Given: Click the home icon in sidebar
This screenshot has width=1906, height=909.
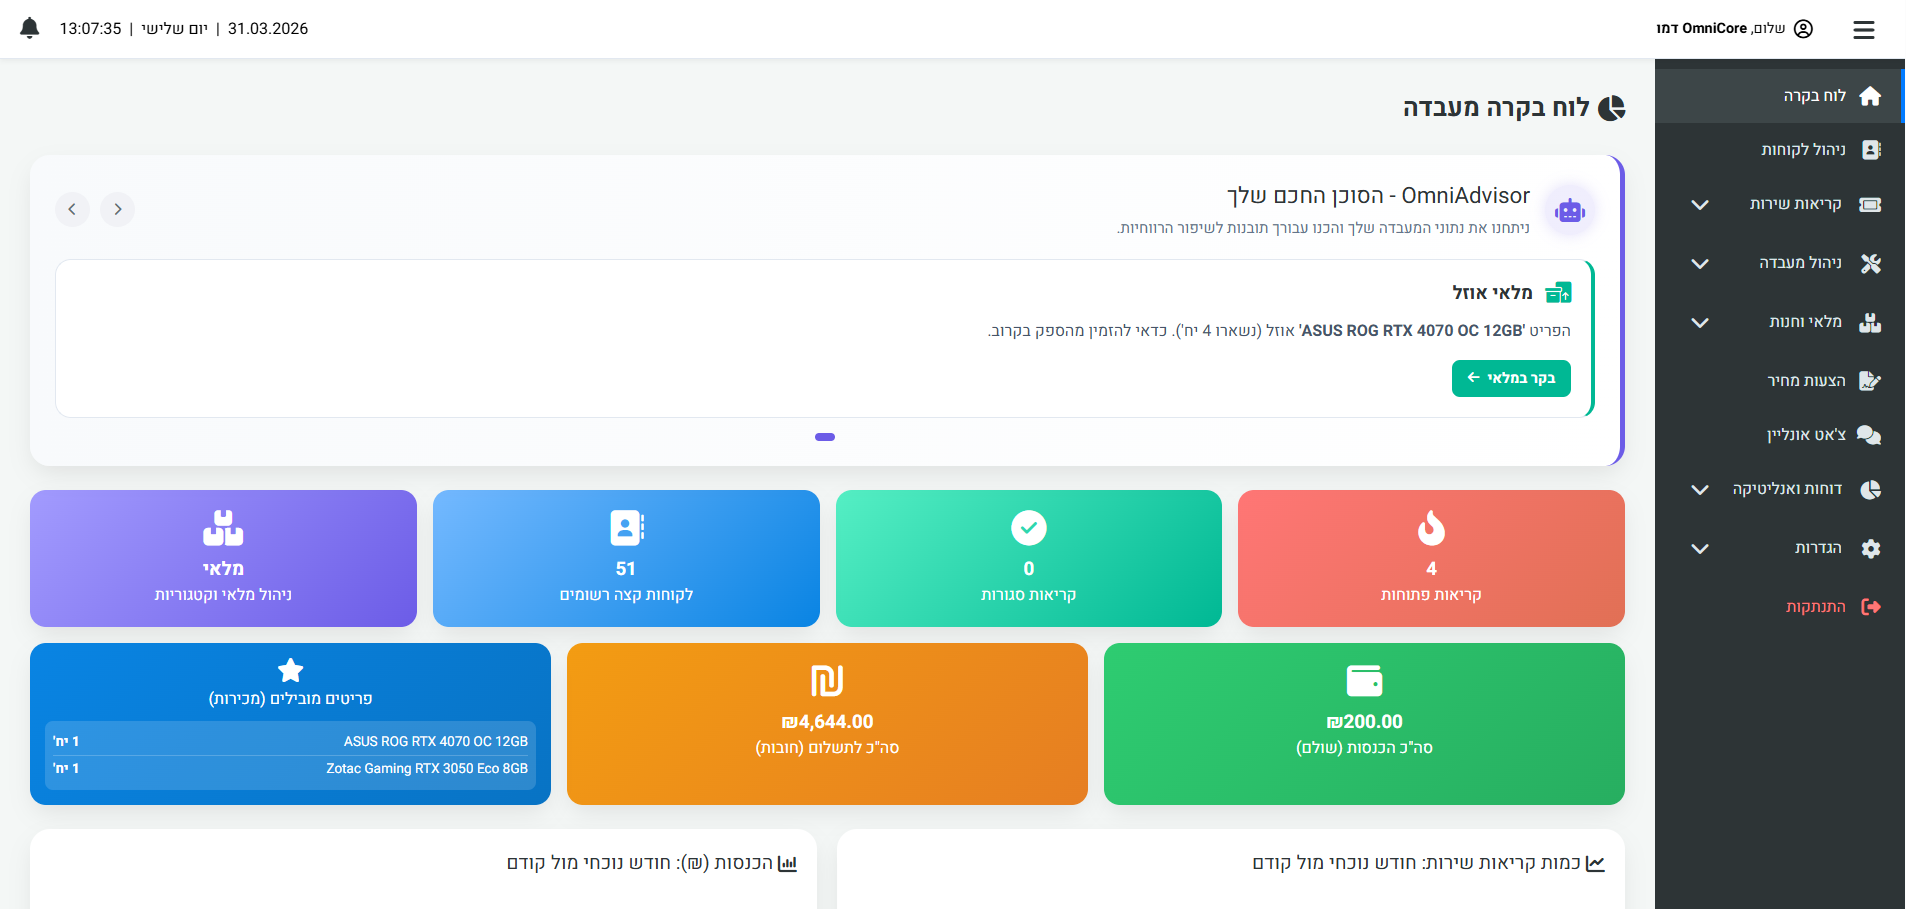Looking at the screenshot, I should tap(1870, 96).
